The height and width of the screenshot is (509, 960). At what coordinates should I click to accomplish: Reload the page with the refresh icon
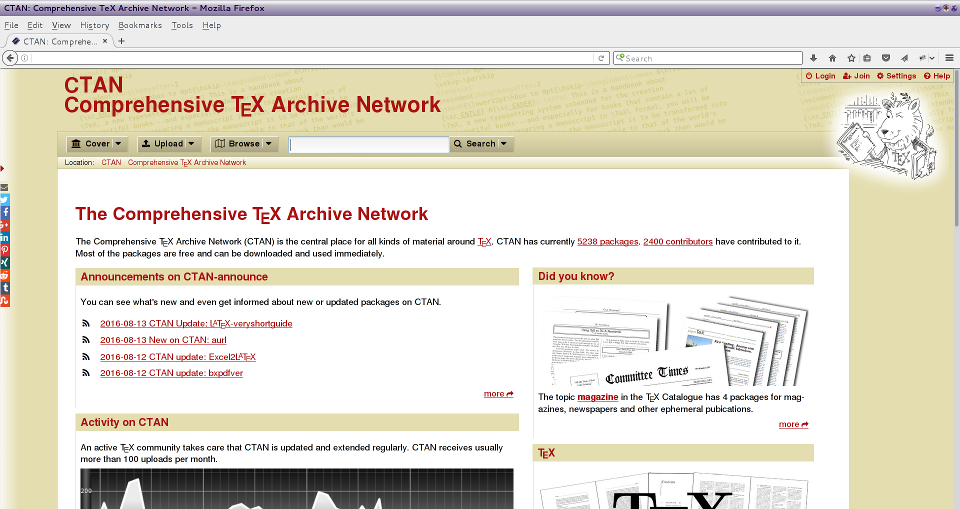[601, 58]
